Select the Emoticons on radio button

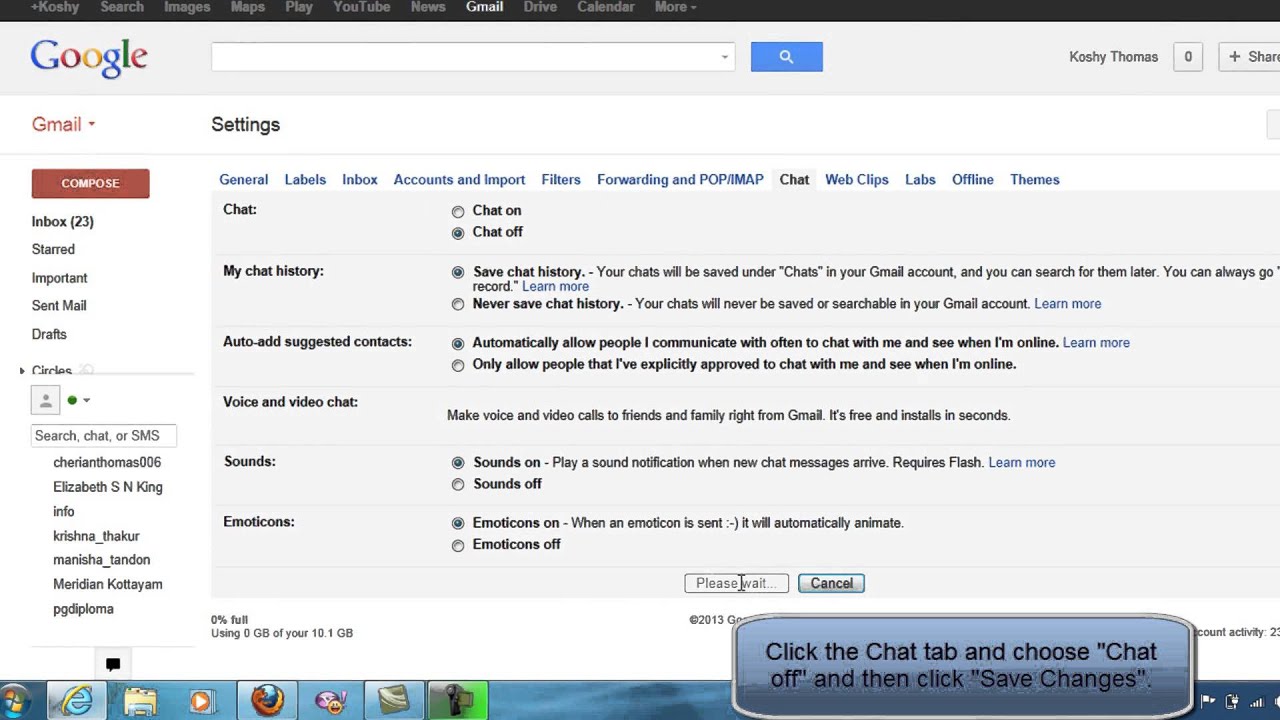[458, 523]
